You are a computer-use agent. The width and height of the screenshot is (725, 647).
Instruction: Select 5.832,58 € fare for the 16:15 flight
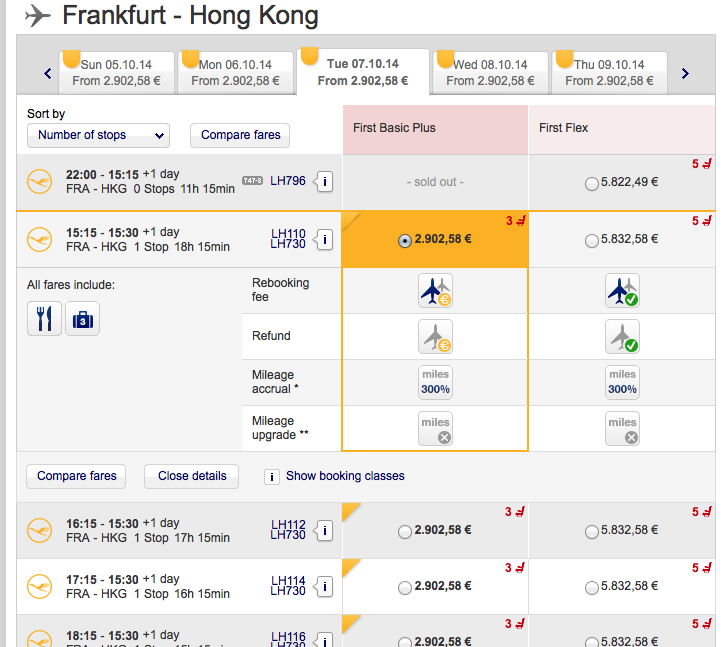click(x=591, y=532)
